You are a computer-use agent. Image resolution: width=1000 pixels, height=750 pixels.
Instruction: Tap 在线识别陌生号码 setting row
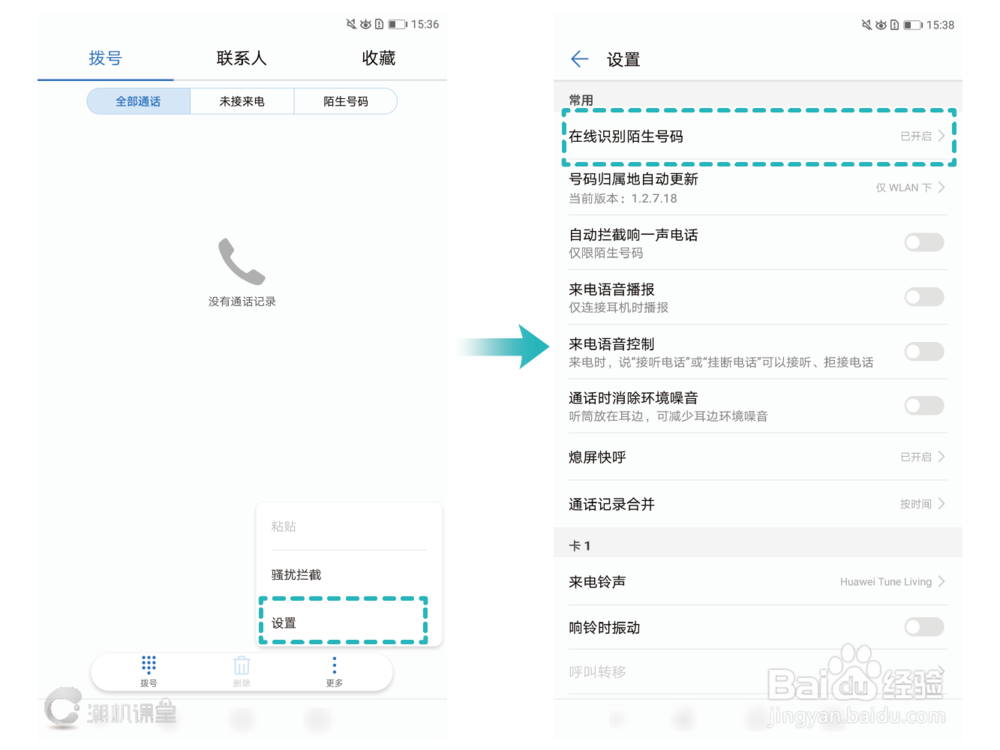click(758, 136)
